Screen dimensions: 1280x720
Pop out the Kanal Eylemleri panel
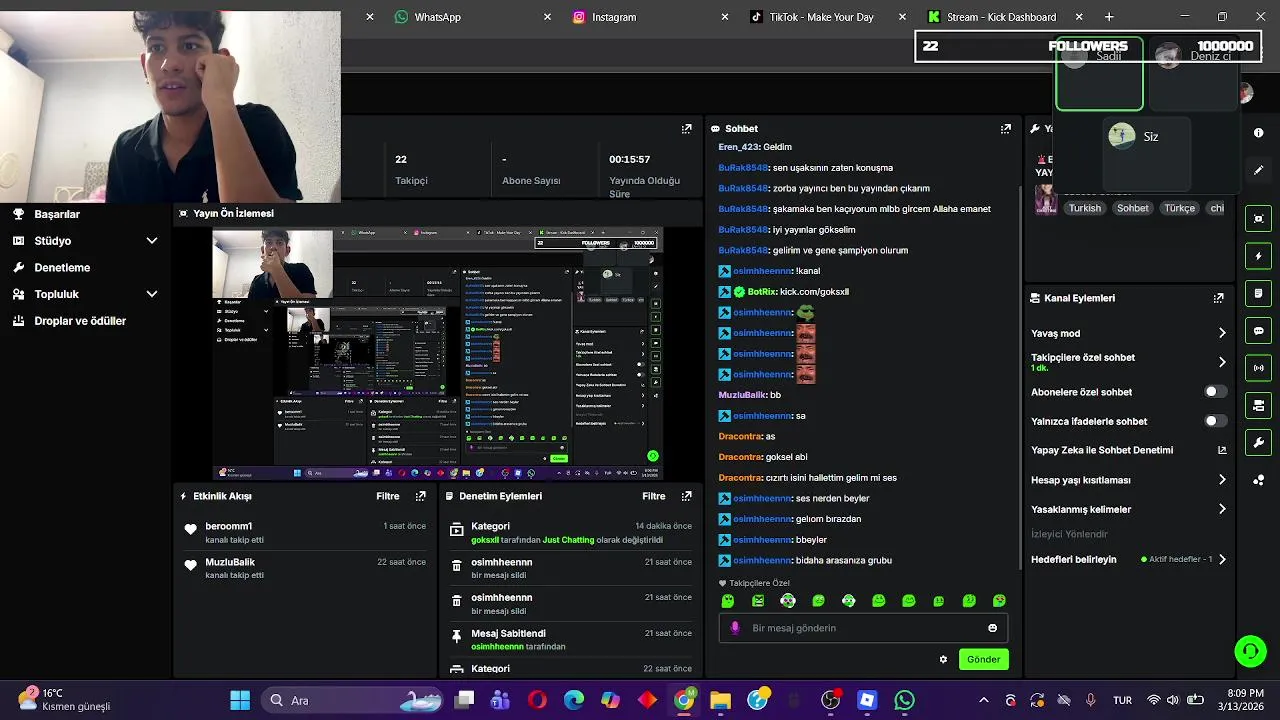(1218, 298)
